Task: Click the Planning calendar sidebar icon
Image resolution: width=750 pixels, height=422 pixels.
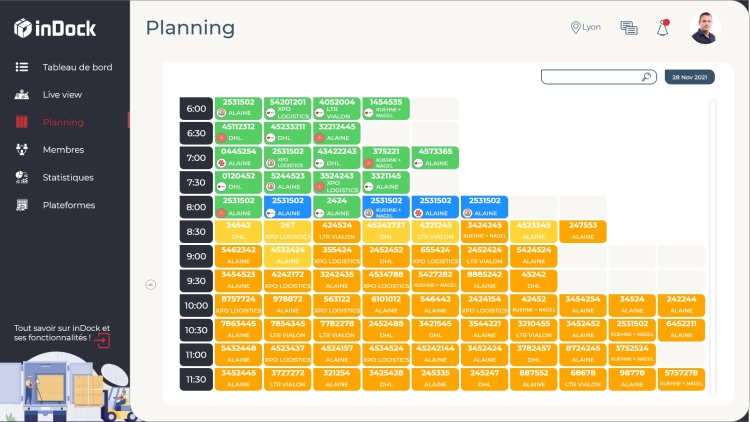Action: 21,122
